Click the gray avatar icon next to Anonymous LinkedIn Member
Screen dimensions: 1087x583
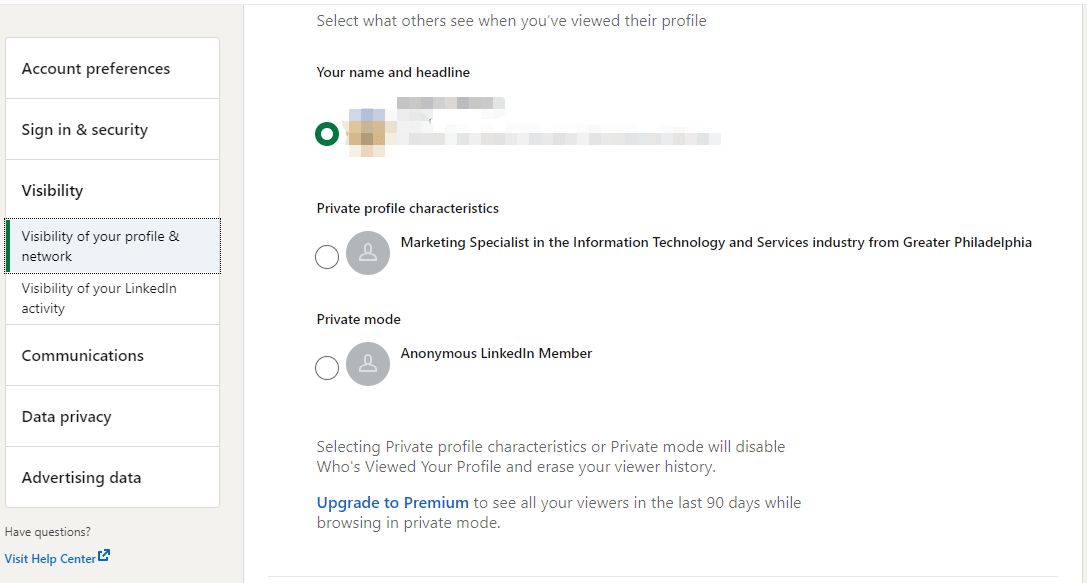368,364
